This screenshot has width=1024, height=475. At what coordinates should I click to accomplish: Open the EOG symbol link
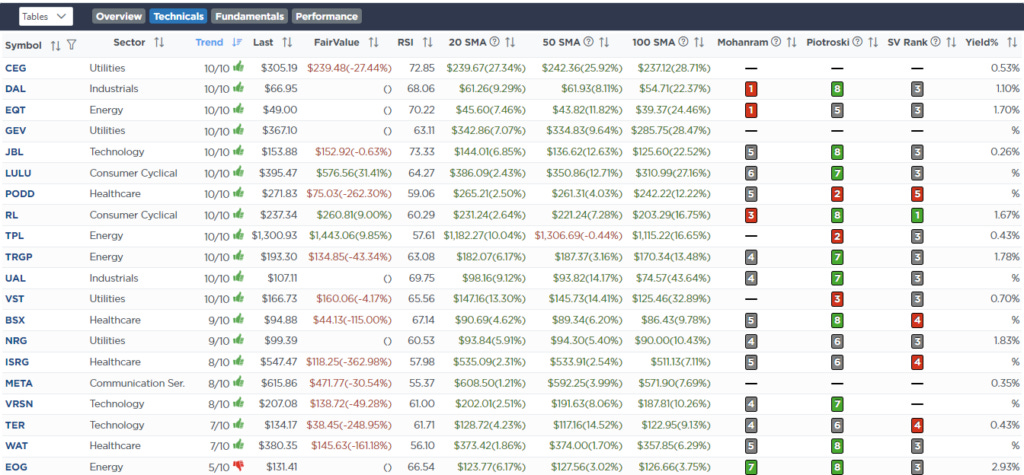coord(15,467)
